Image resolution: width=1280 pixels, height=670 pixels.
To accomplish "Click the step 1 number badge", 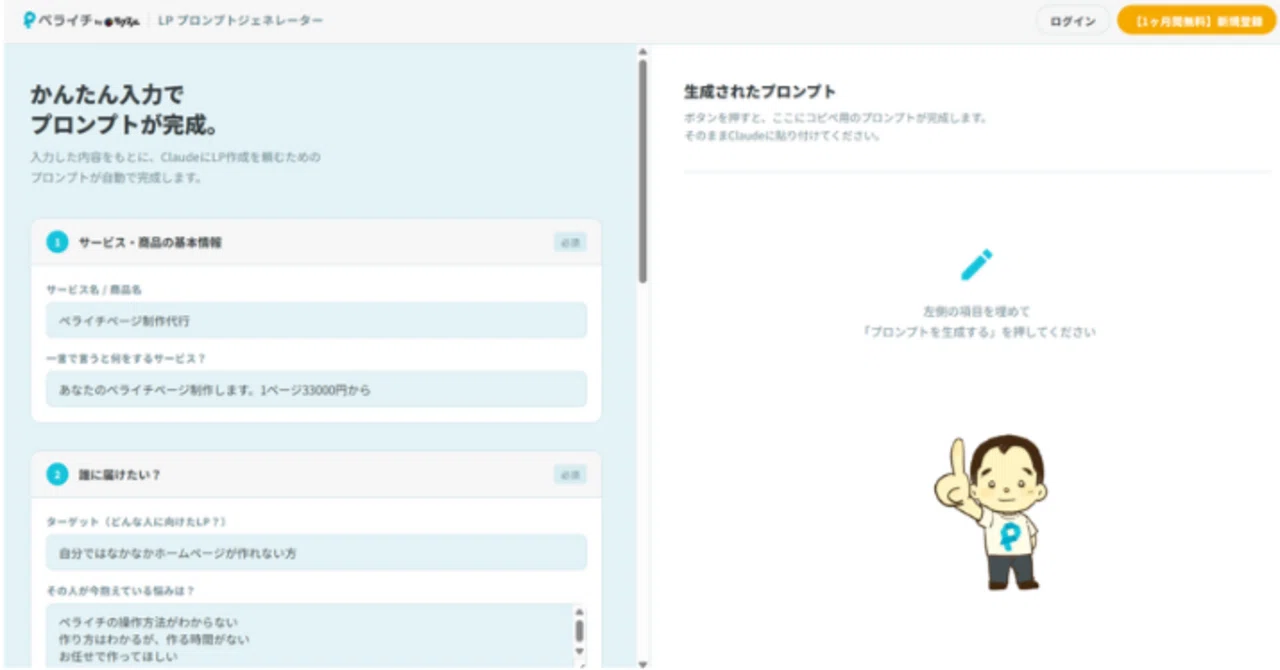I will 57,242.
